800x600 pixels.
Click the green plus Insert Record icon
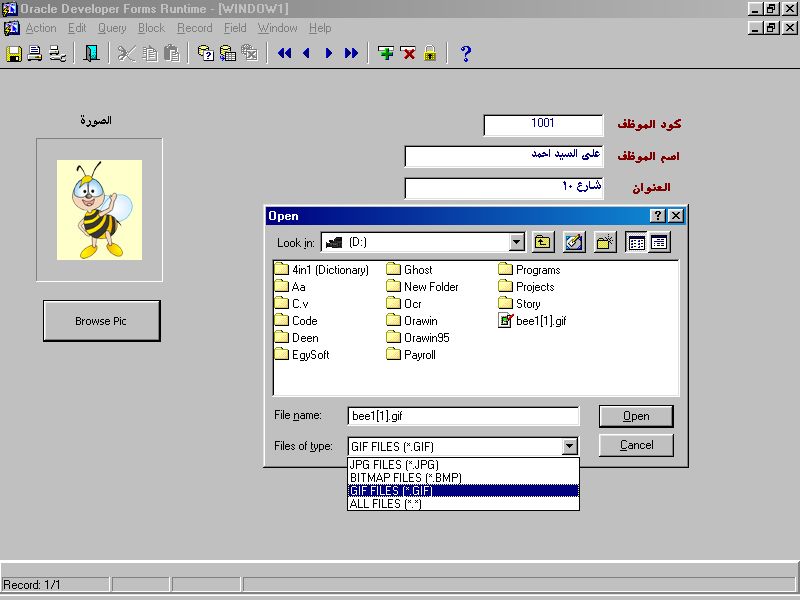pos(386,53)
